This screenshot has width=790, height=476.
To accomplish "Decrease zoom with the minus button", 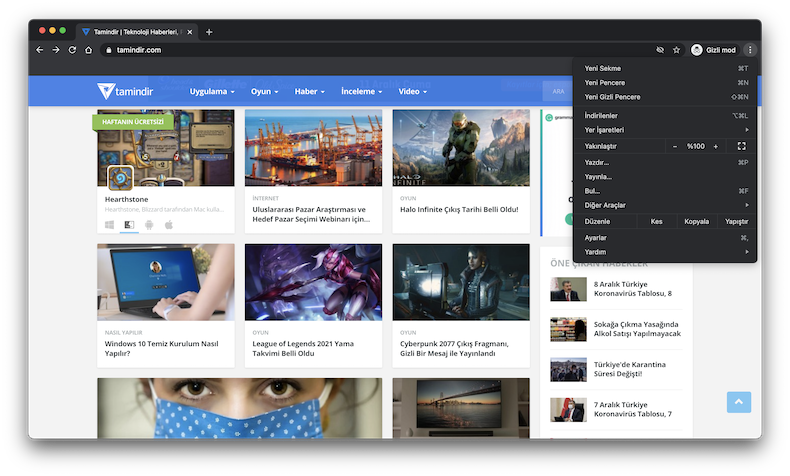I will [675, 147].
